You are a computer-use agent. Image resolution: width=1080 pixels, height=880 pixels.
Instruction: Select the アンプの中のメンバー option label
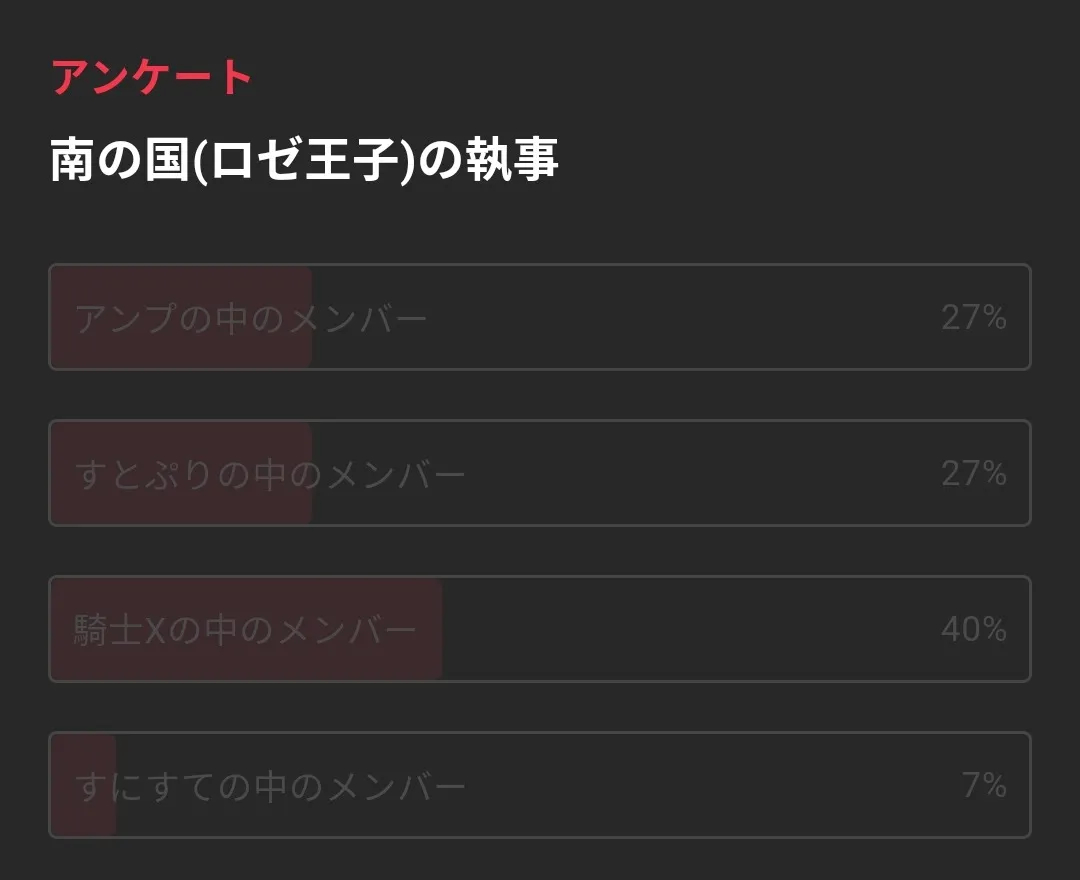(251, 319)
